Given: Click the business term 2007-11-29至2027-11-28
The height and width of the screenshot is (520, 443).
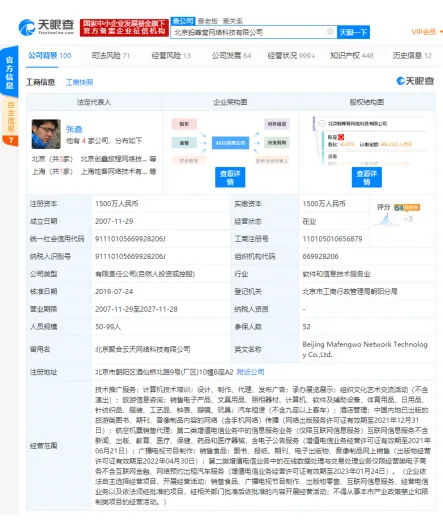Looking at the screenshot, I should (136, 309).
